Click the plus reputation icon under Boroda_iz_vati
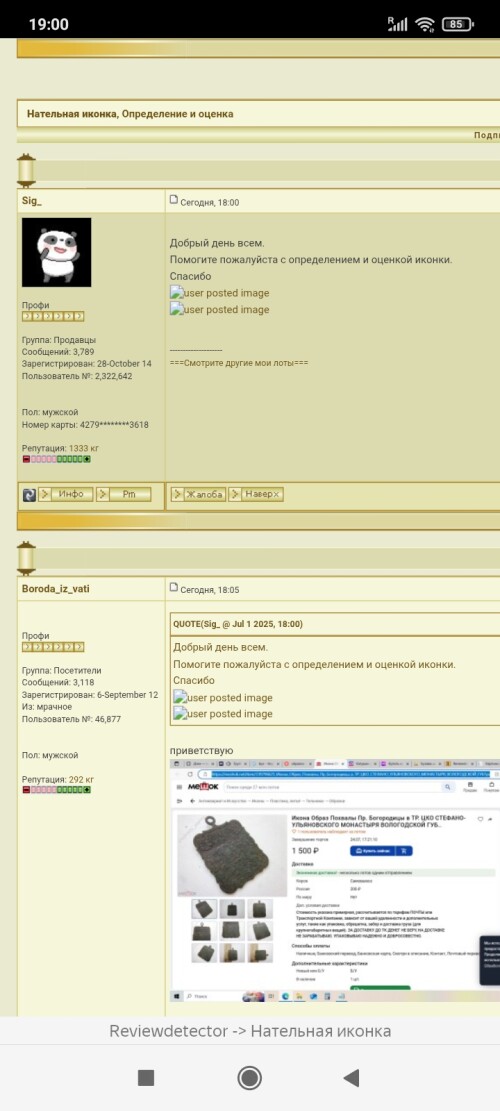The width and height of the screenshot is (500, 1111). click(87, 790)
